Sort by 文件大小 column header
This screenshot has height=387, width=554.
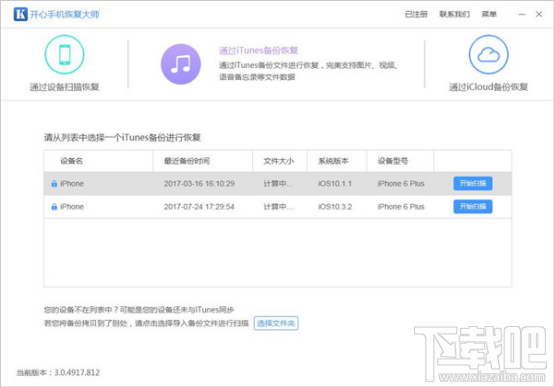pyautogui.click(x=280, y=161)
